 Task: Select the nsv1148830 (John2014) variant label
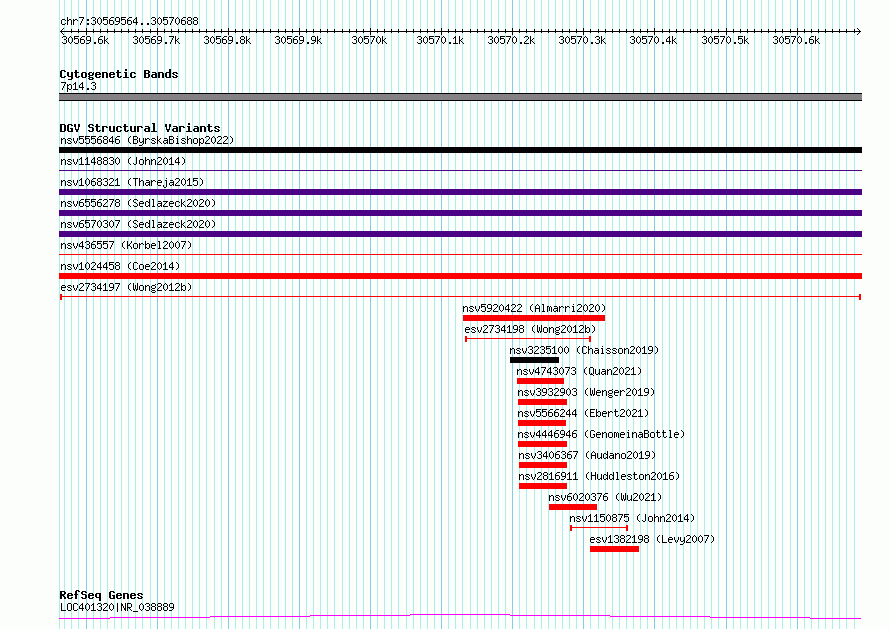[123, 161]
